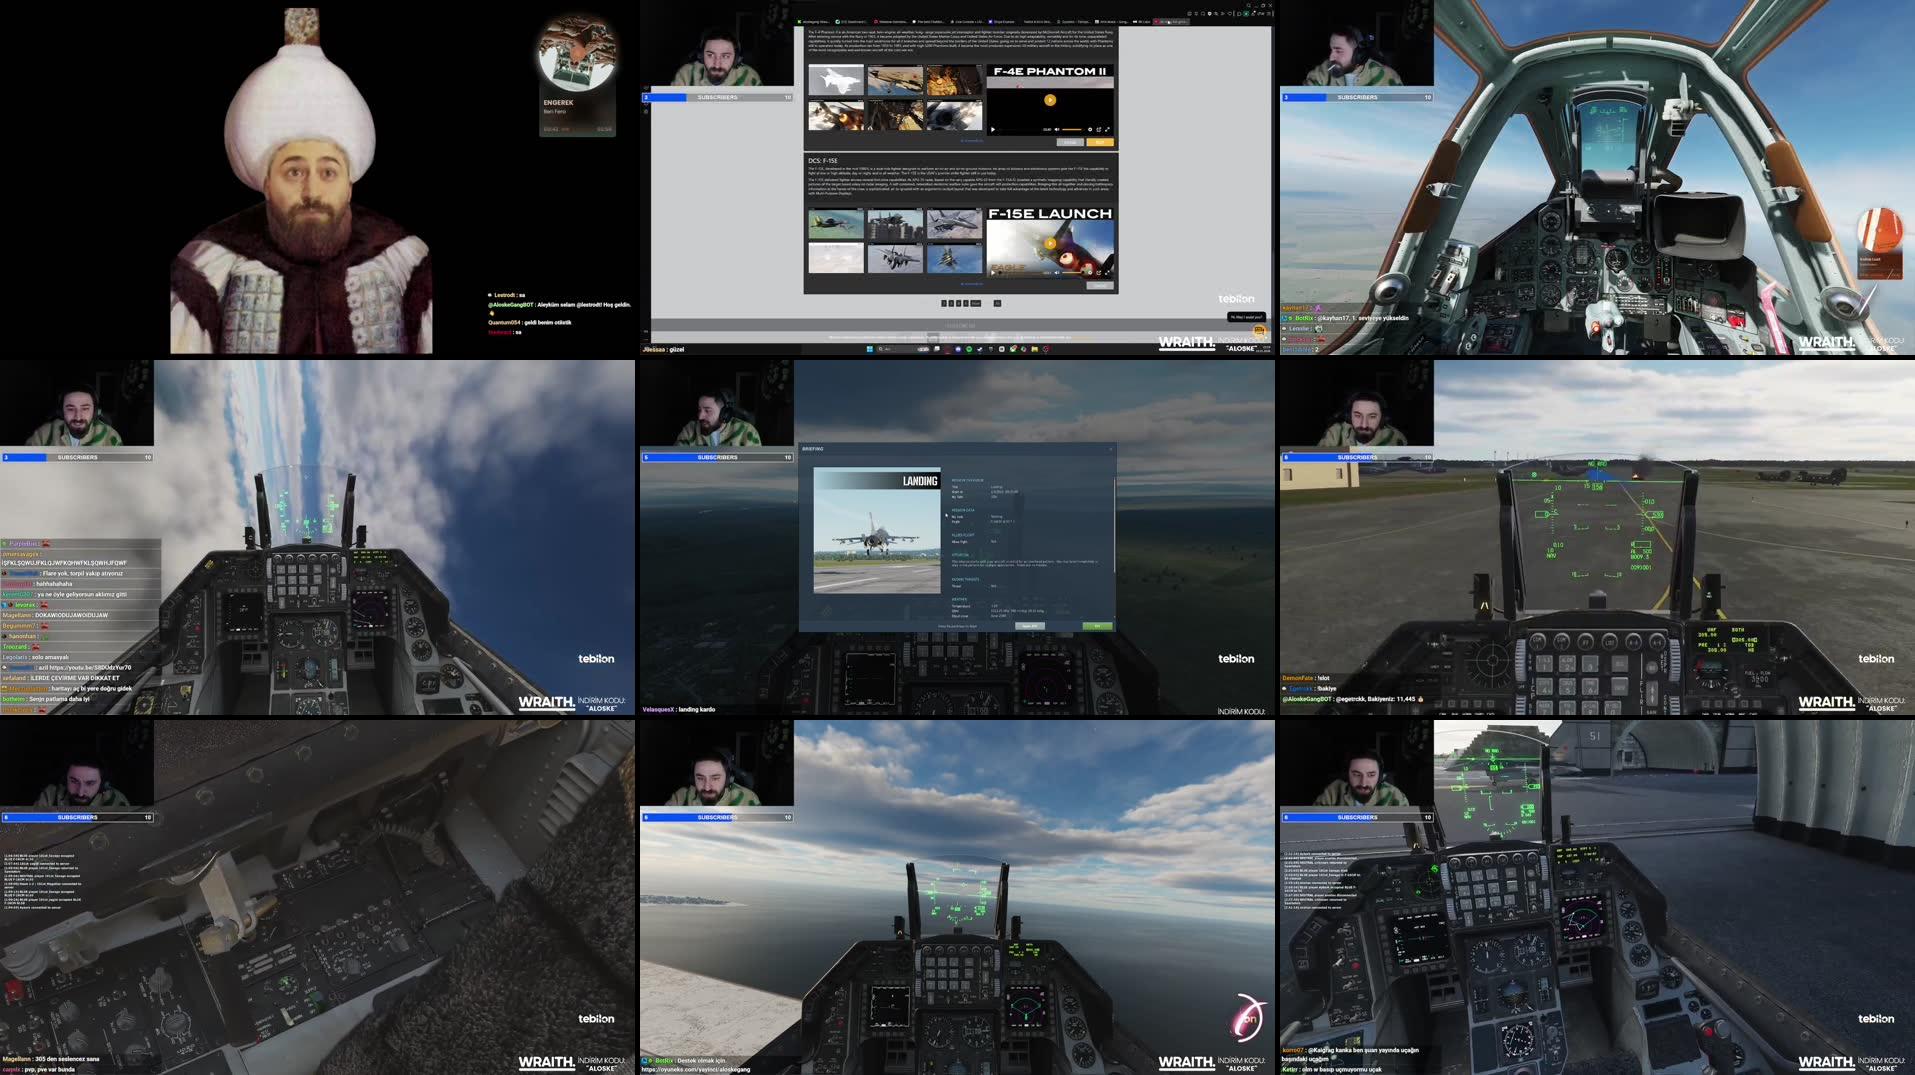Play the F-4E Phantom II trailer video
Image resolution: width=1915 pixels, height=1075 pixels.
coord(1050,100)
